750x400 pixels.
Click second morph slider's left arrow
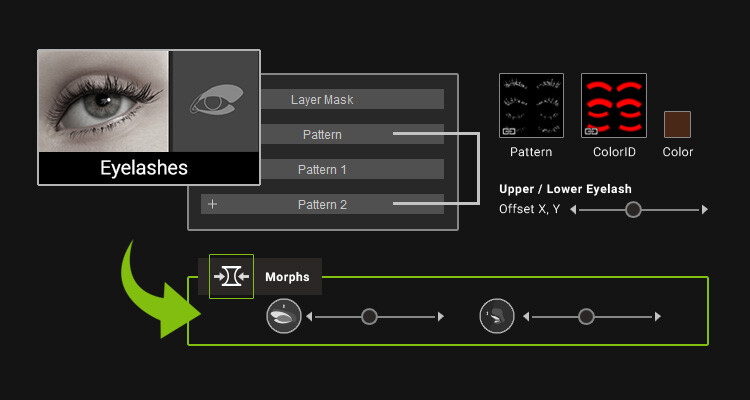click(x=526, y=316)
